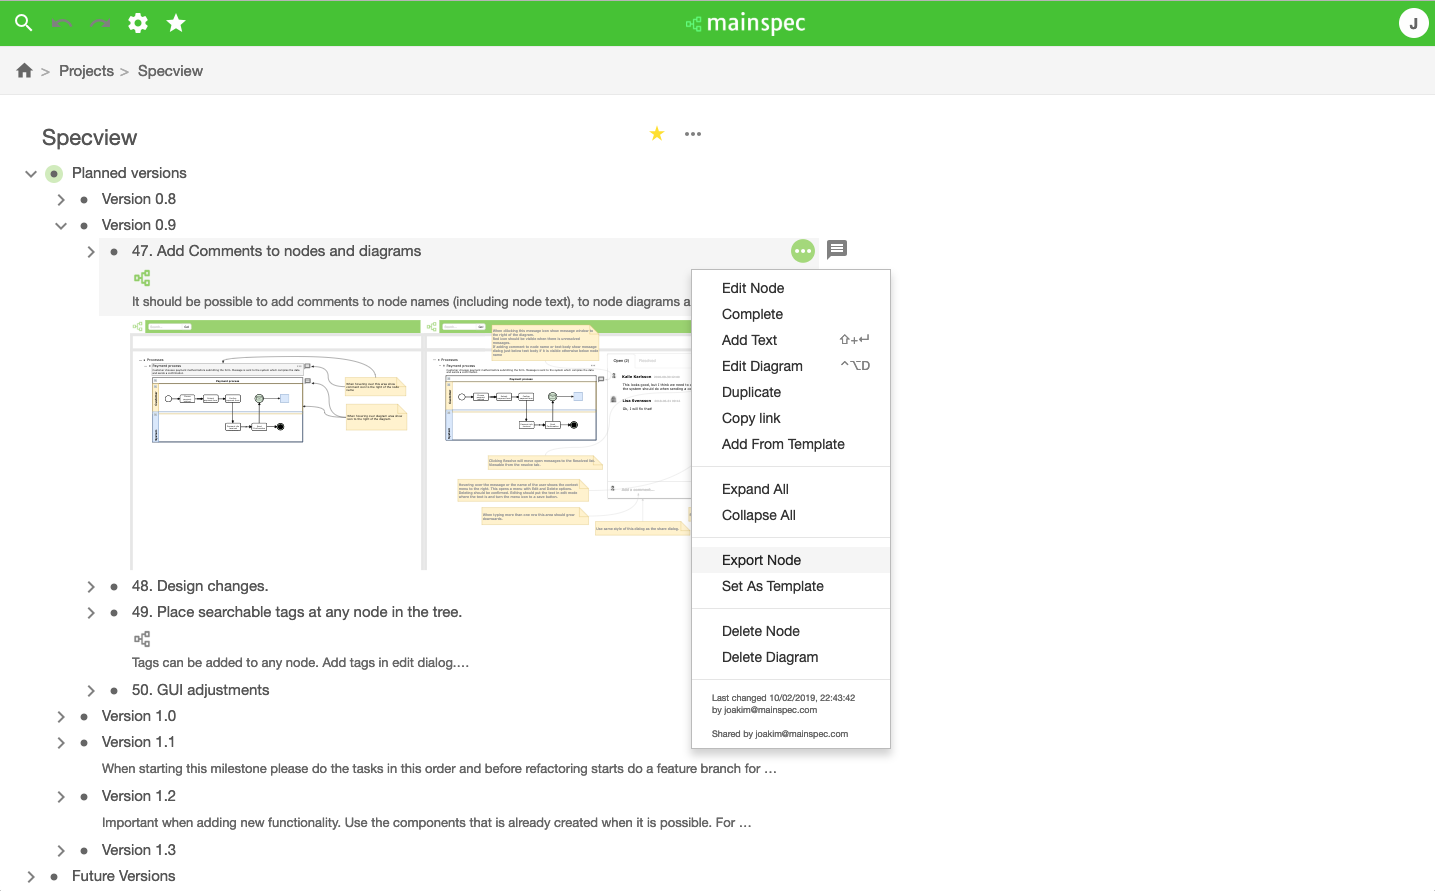Choose Edit Node from context menu

coord(791,288)
